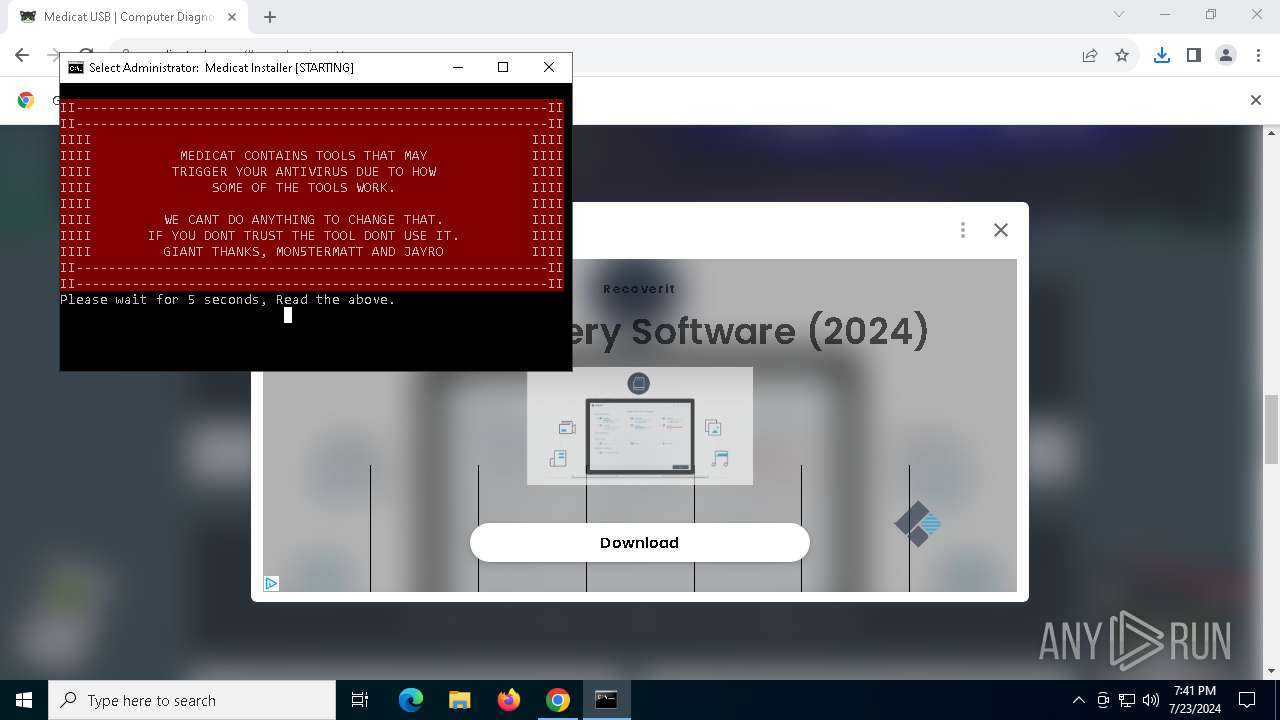This screenshot has width=1280, height=720.
Task: Click the scrollbar down arrow
Action: point(1271,671)
